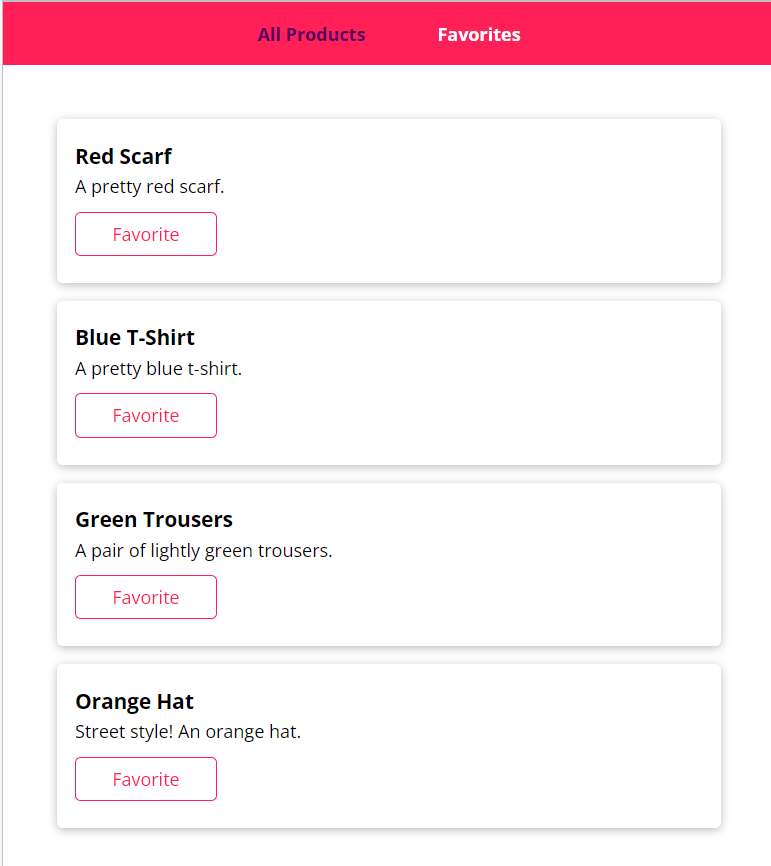Viewport: 771px width, 866px height.
Task: Favorite the Red Scarf product
Action: click(146, 234)
